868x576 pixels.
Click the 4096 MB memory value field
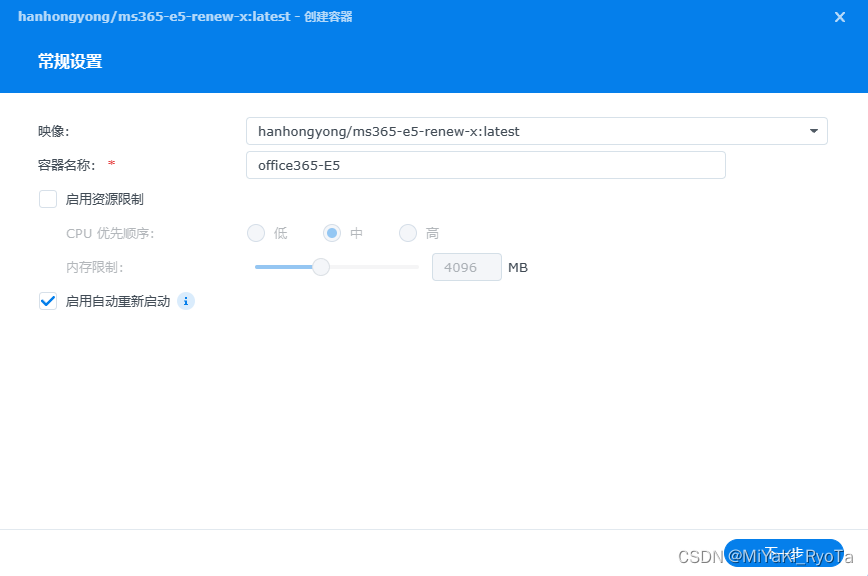(467, 267)
